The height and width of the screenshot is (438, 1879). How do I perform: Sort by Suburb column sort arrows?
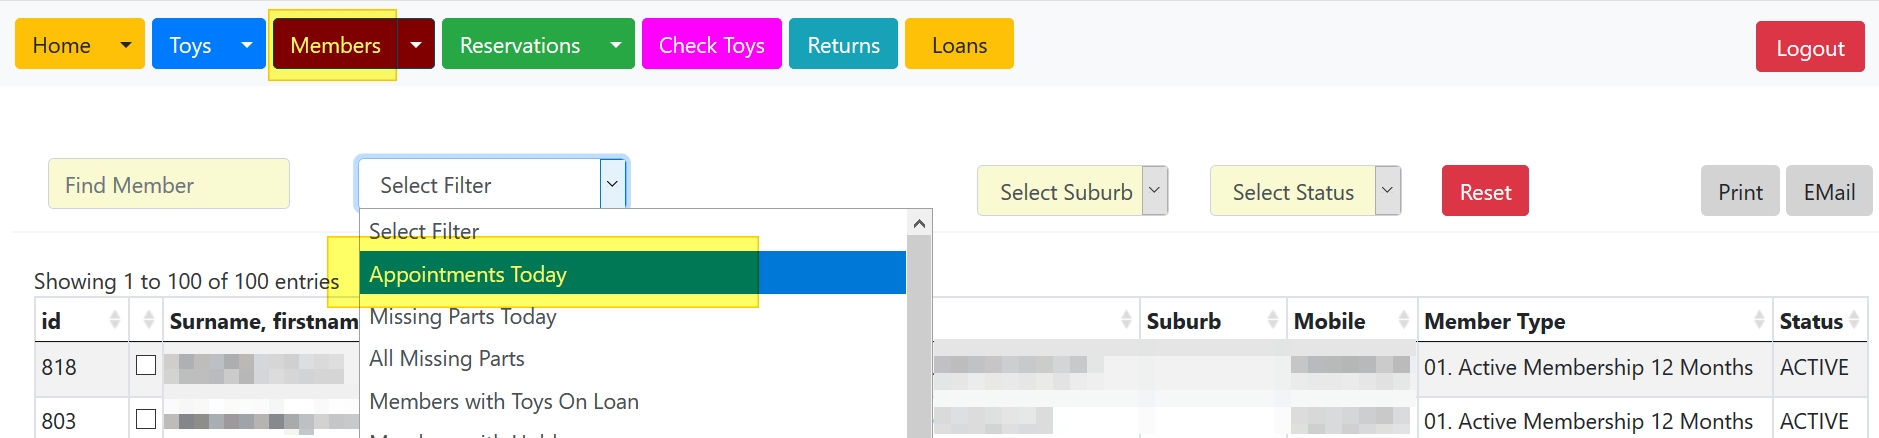(x=1272, y=320)
